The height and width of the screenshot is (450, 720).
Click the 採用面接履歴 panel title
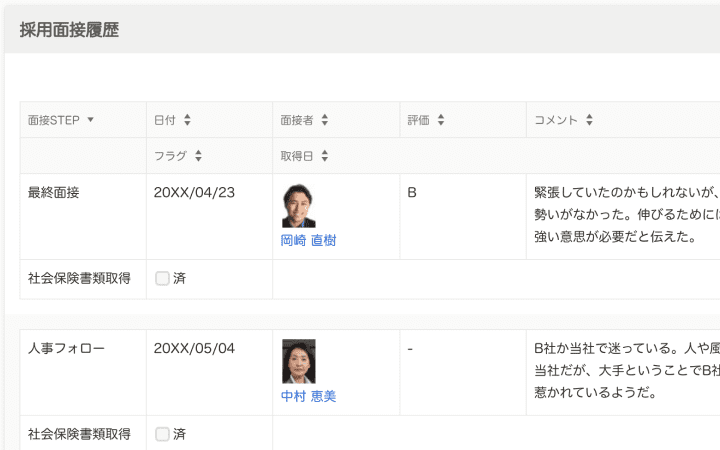[x=69, y=30]
